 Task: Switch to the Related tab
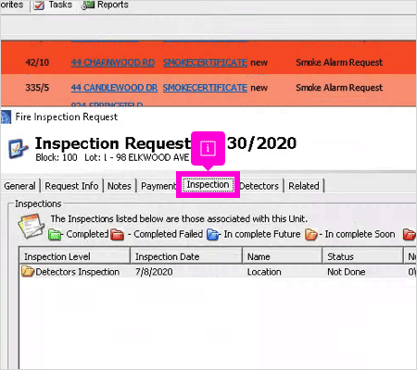point(304,186)
